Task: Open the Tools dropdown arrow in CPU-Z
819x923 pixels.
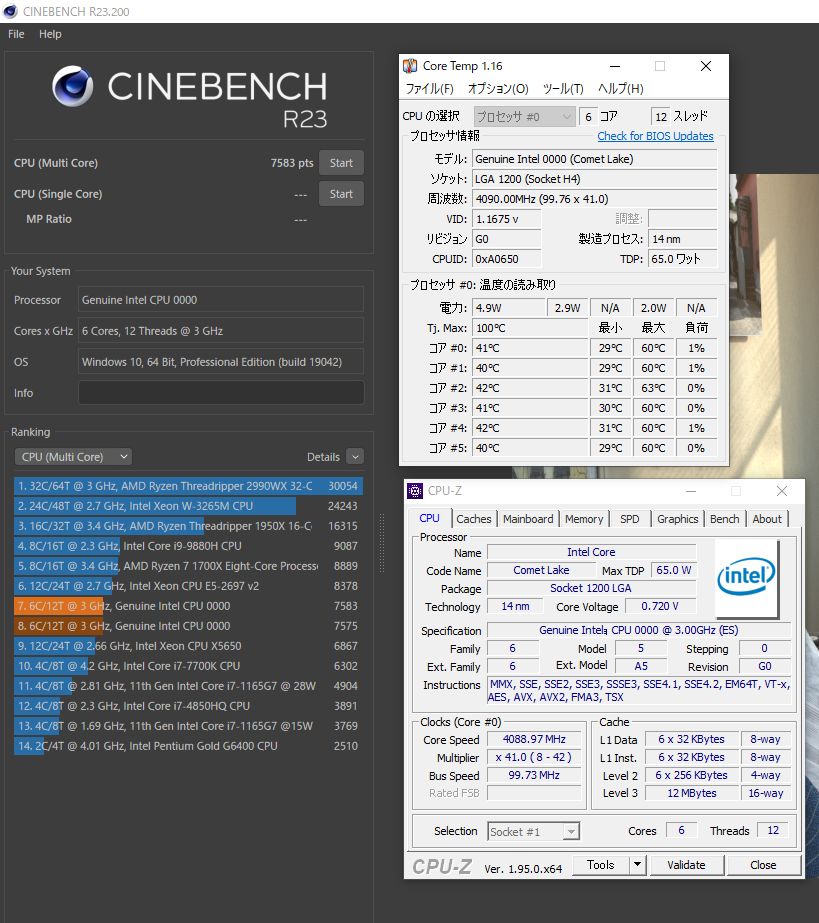Action: tap(638, 865)
